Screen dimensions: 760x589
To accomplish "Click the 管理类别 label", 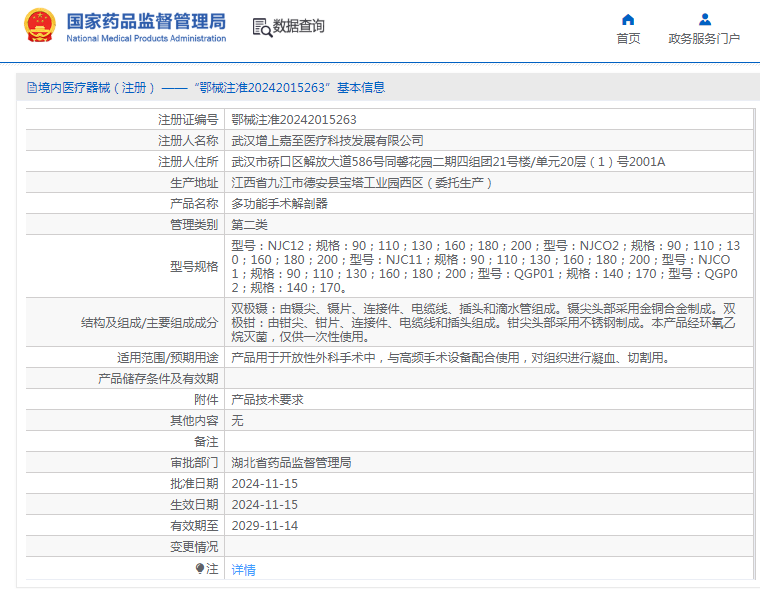I will pos(194,225).
